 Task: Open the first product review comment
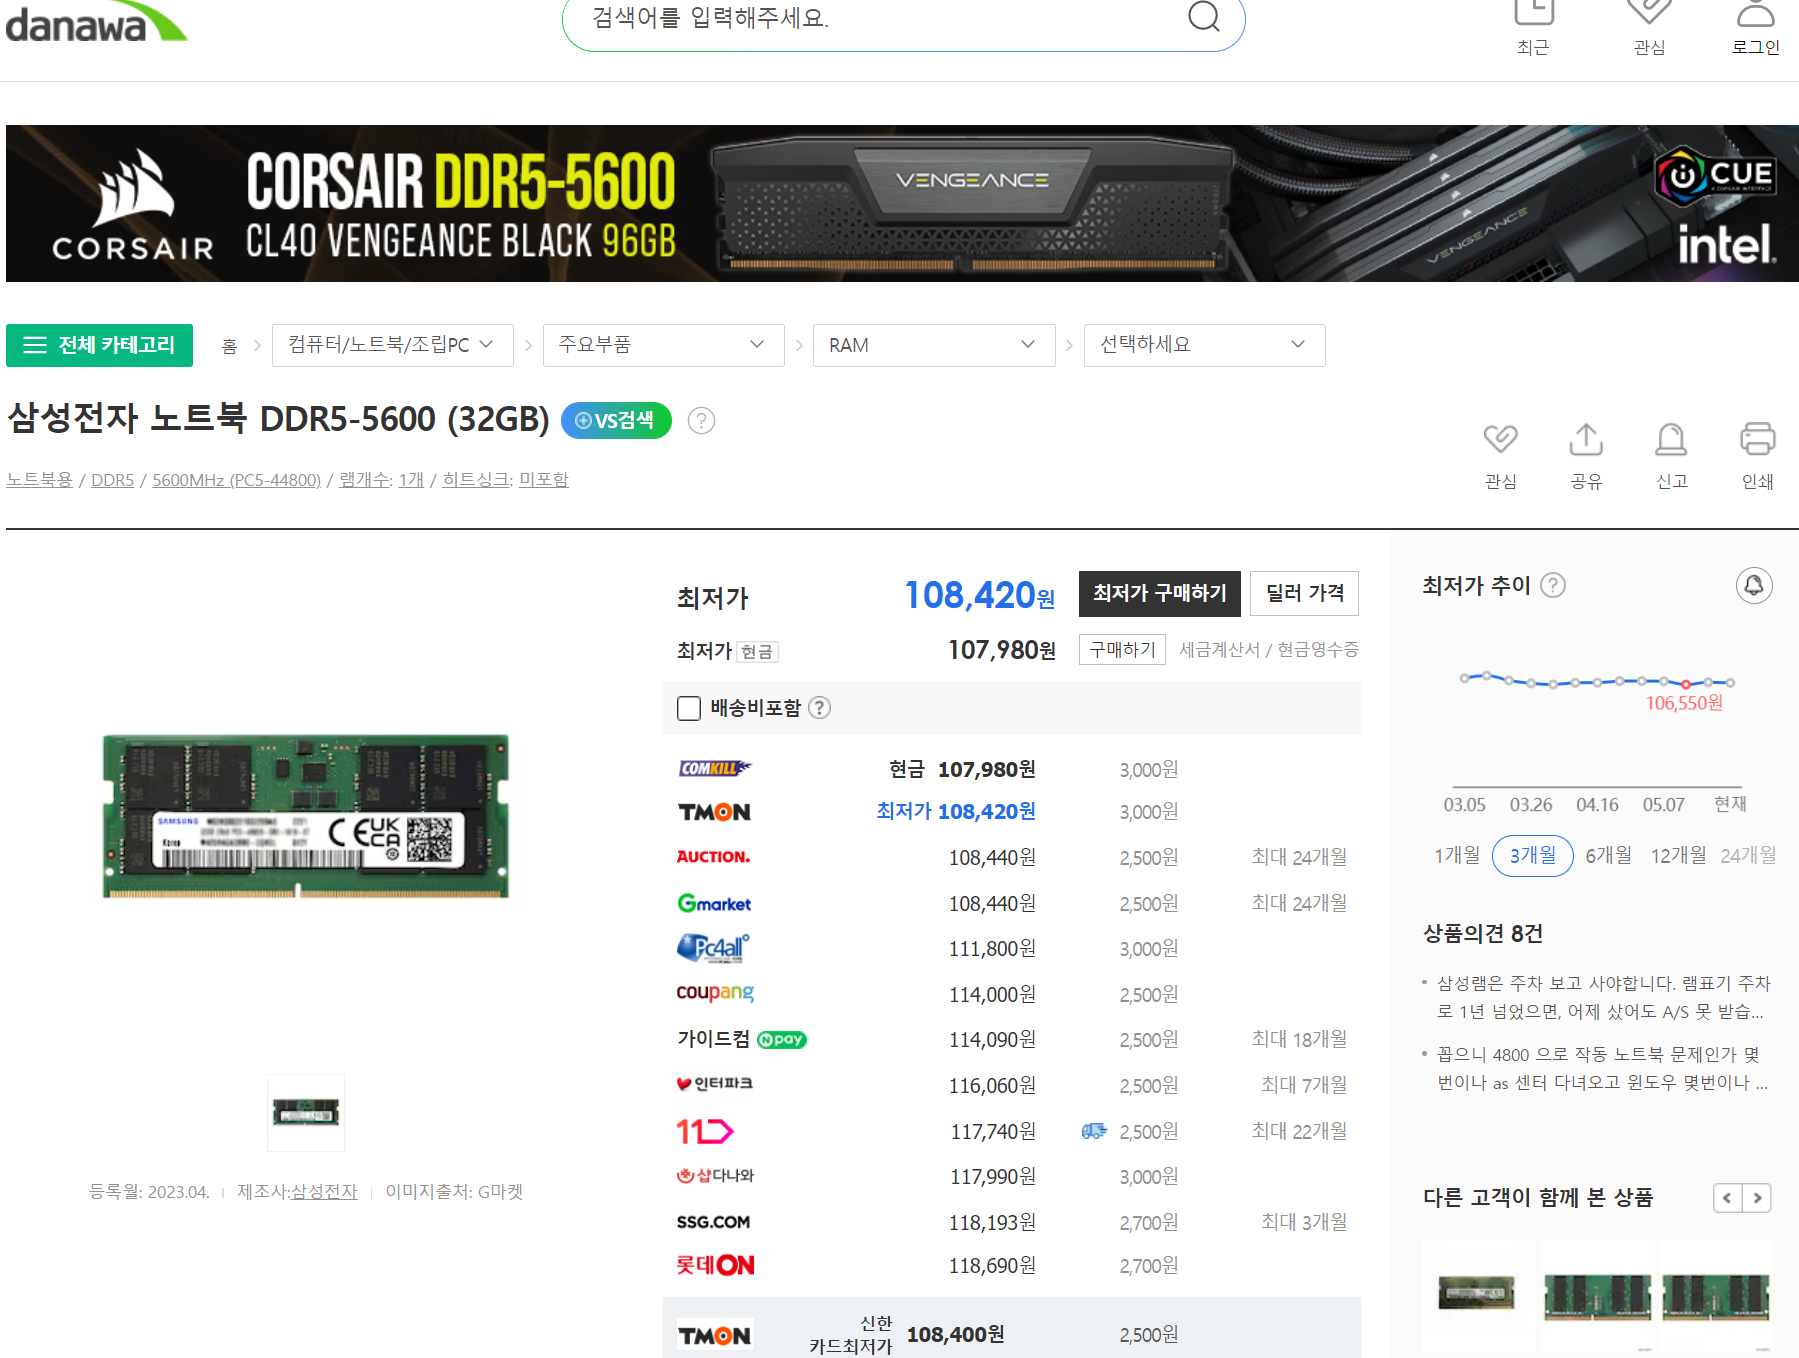[1603, 997]
